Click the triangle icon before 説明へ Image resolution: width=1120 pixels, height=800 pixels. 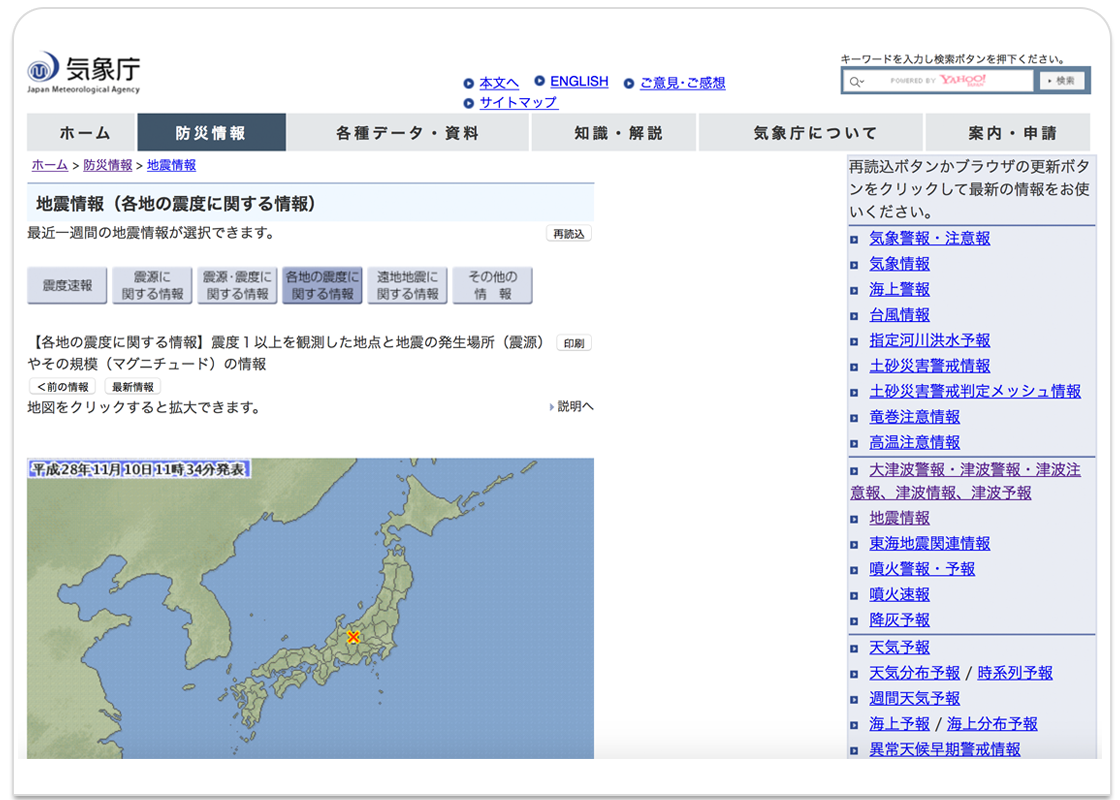coord(553,406)
